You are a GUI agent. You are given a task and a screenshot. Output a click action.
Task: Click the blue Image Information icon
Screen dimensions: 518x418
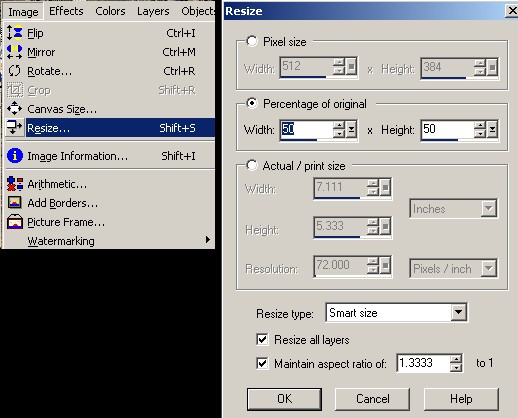click(x=15, y=156)
